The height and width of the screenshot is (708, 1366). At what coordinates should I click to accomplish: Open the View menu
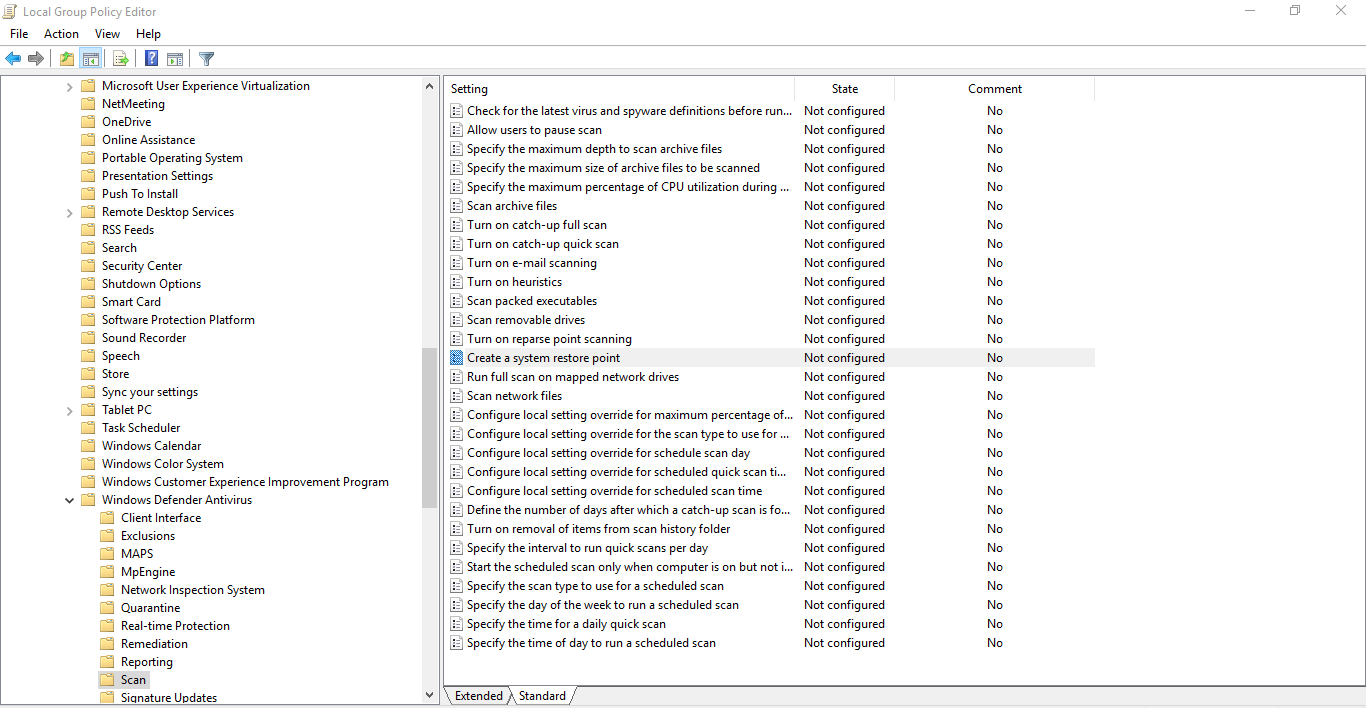point(107,33)
